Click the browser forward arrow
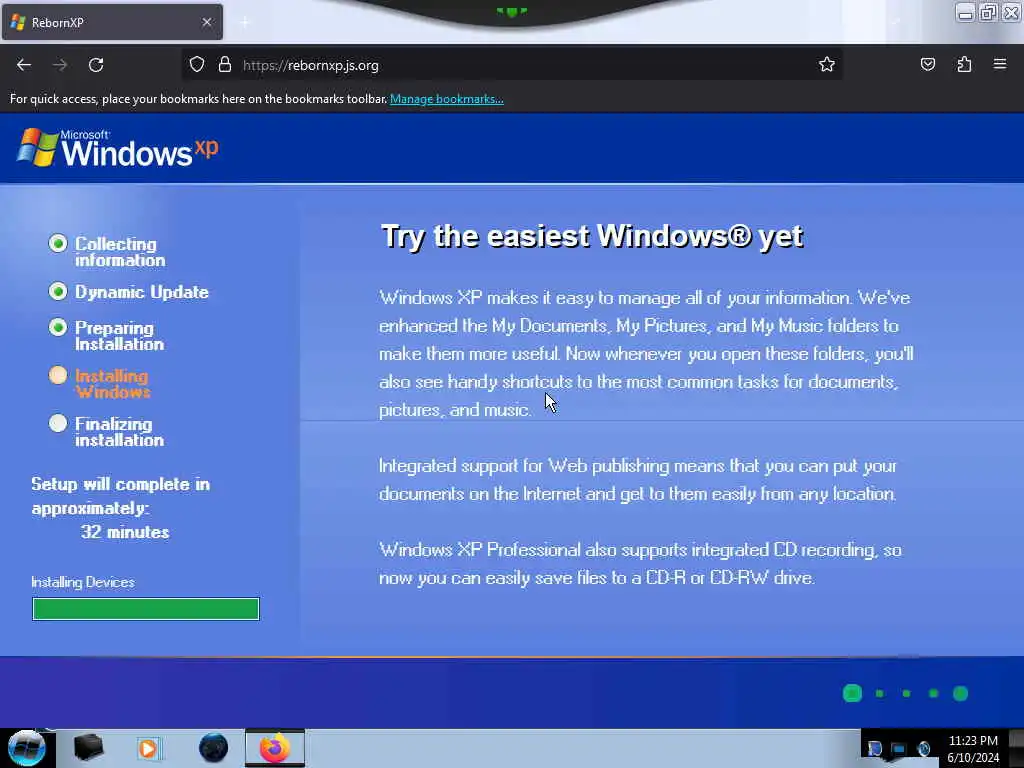 tap(60, 65)
